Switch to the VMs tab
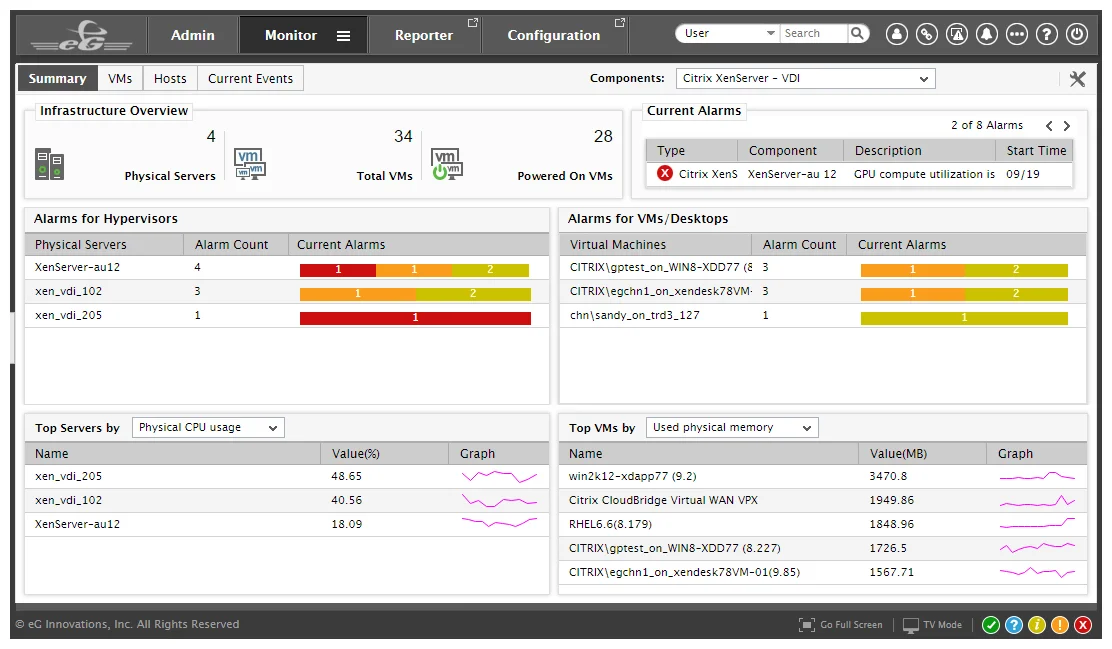Image resolution: width=1112 pixels, height=649 pixels. [x=120, y=79]
